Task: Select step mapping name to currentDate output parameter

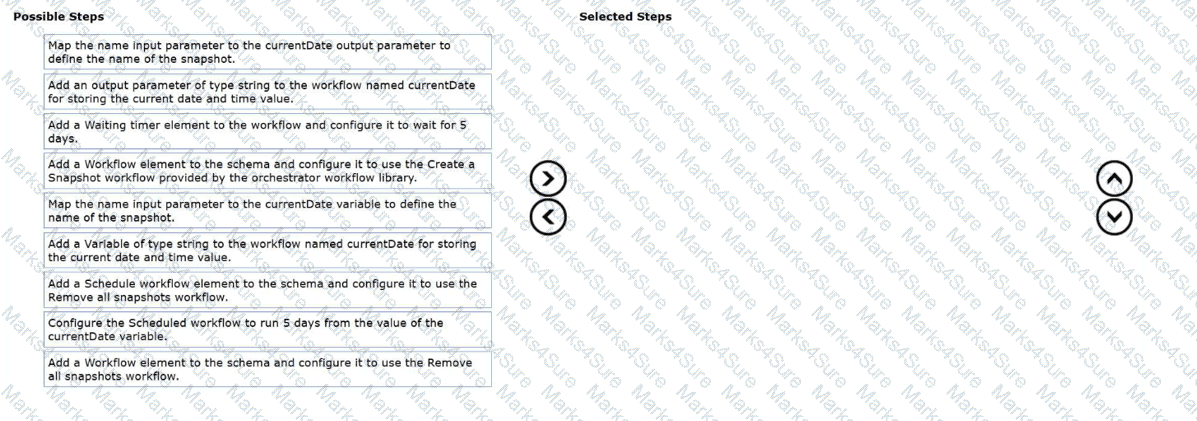Action: coord(268,52)
